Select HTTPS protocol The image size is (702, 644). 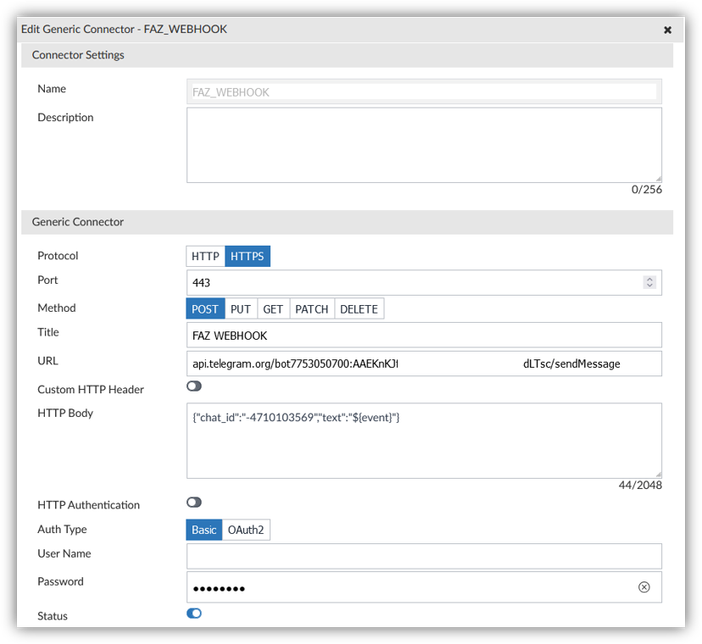[x=247, y=256]
